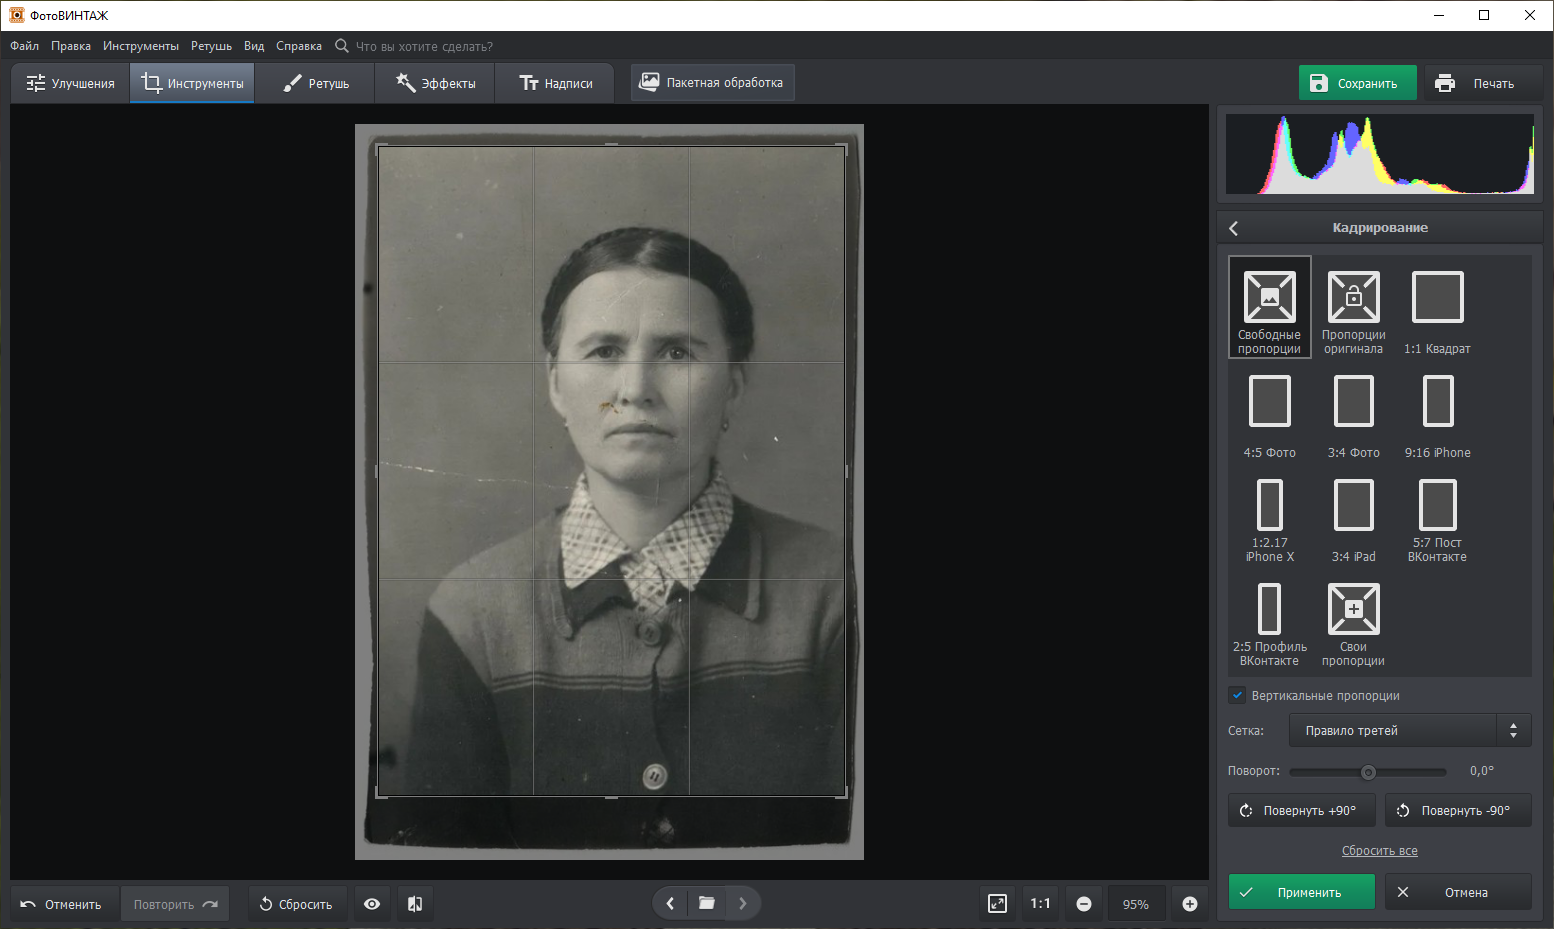Click the Сбросить все link

tap(1379, 851)
